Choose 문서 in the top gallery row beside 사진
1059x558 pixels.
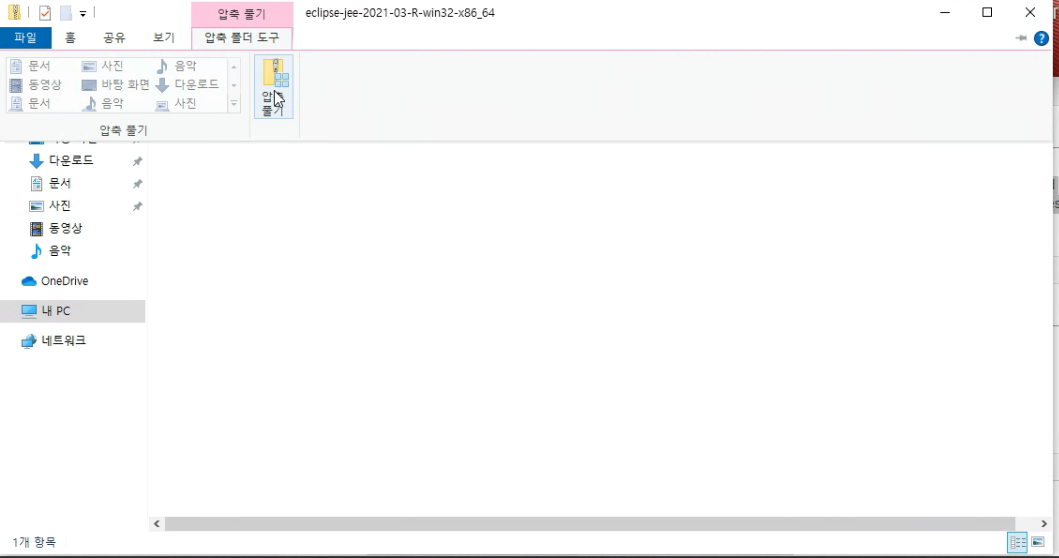tap(30, 66)
